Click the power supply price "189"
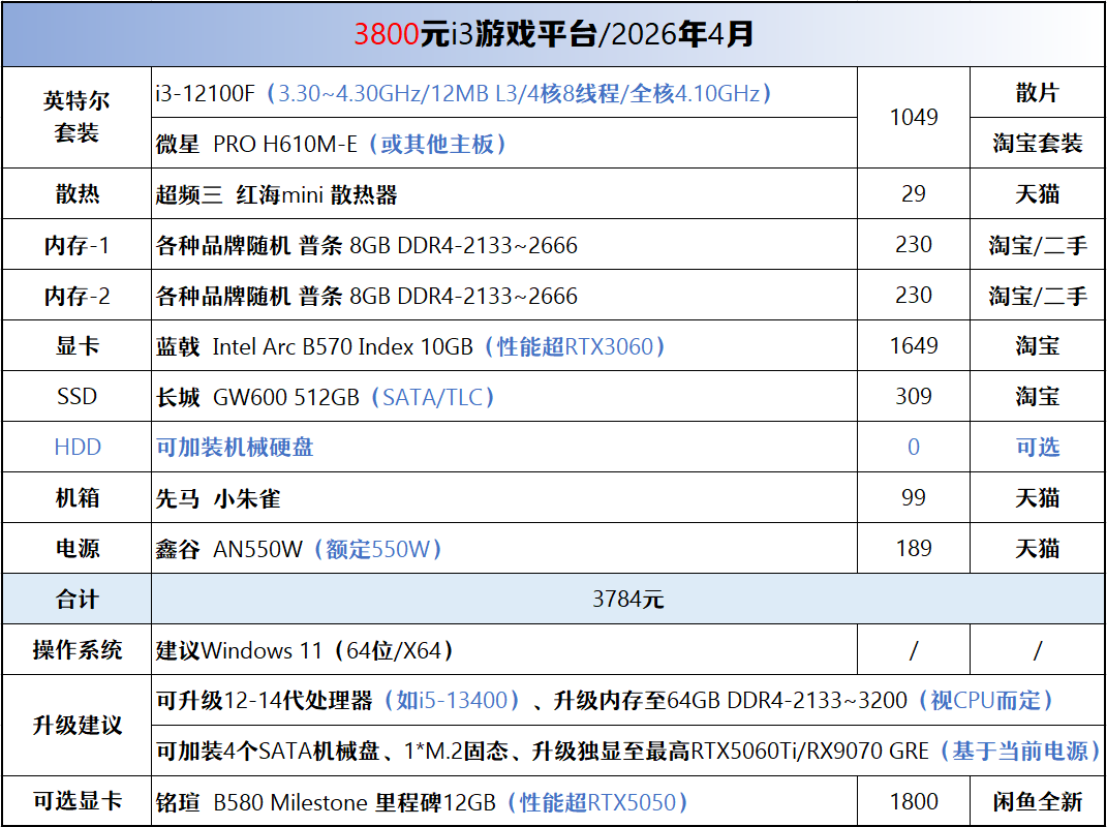Screen dimensions: 1108x828 pos(914,549)
